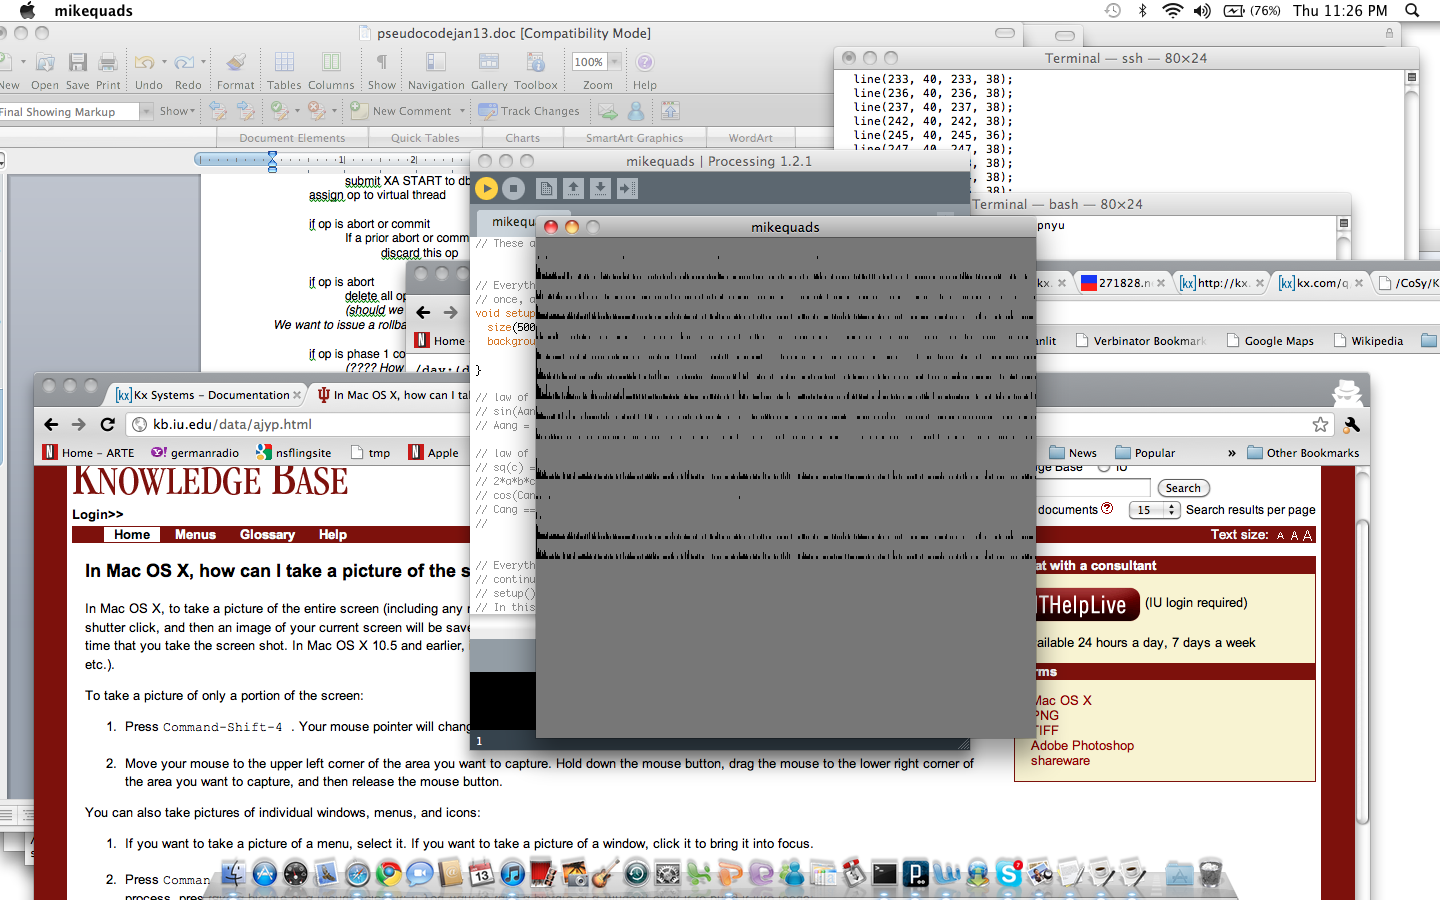Click the Export icon in Processing toolbar

point(627,188)
